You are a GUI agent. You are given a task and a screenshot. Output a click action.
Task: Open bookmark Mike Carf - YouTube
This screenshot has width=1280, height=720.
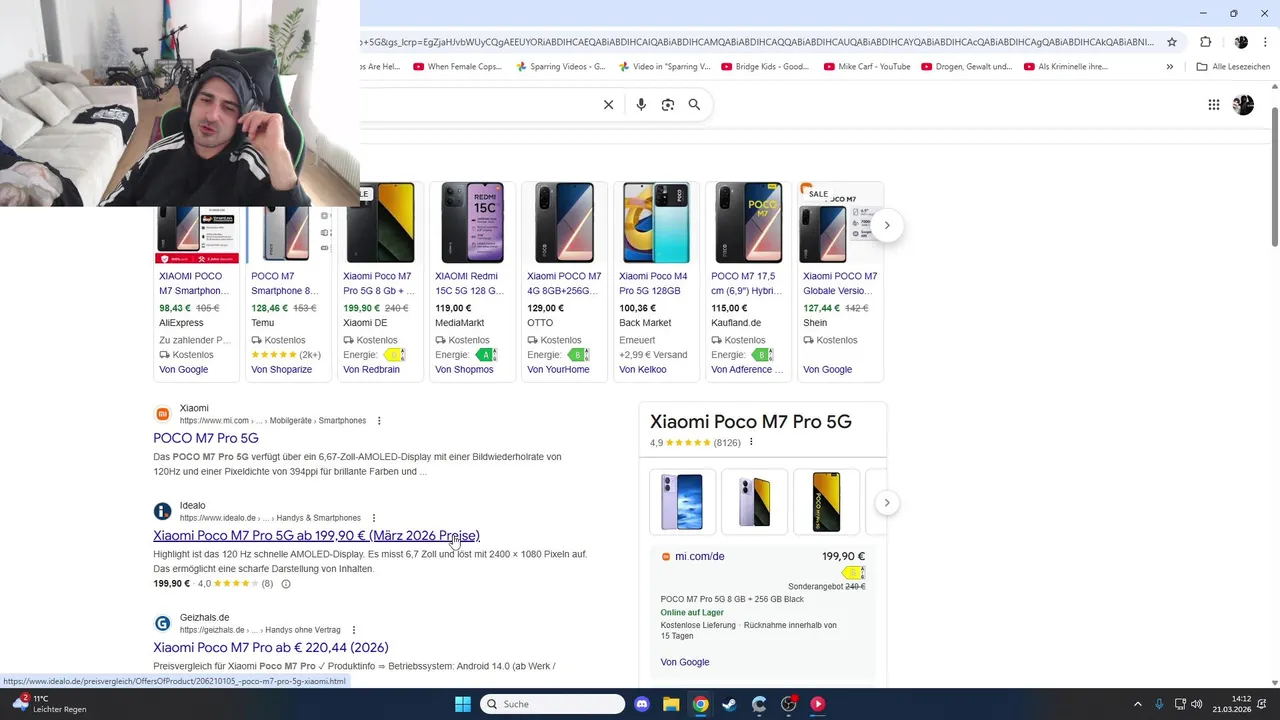867,67
